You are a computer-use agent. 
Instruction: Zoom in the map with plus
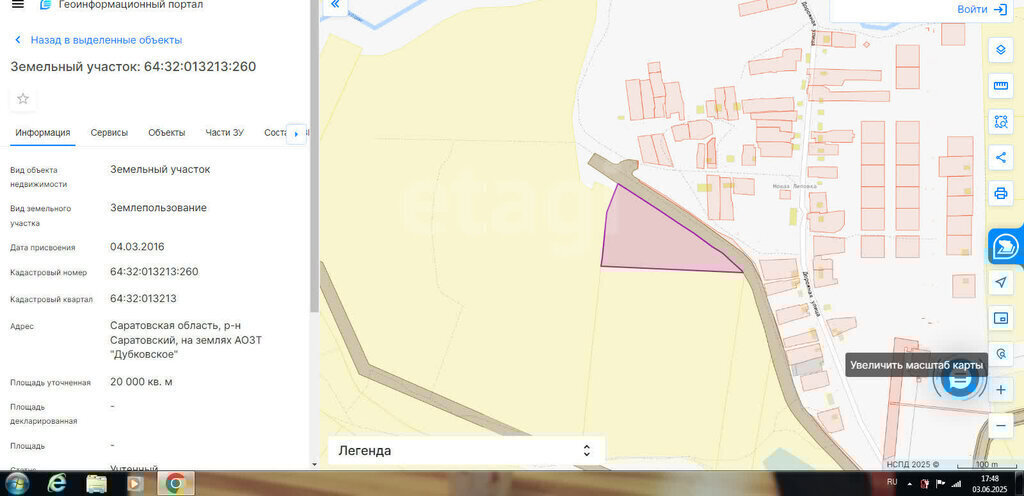[x=1000, y=390]
